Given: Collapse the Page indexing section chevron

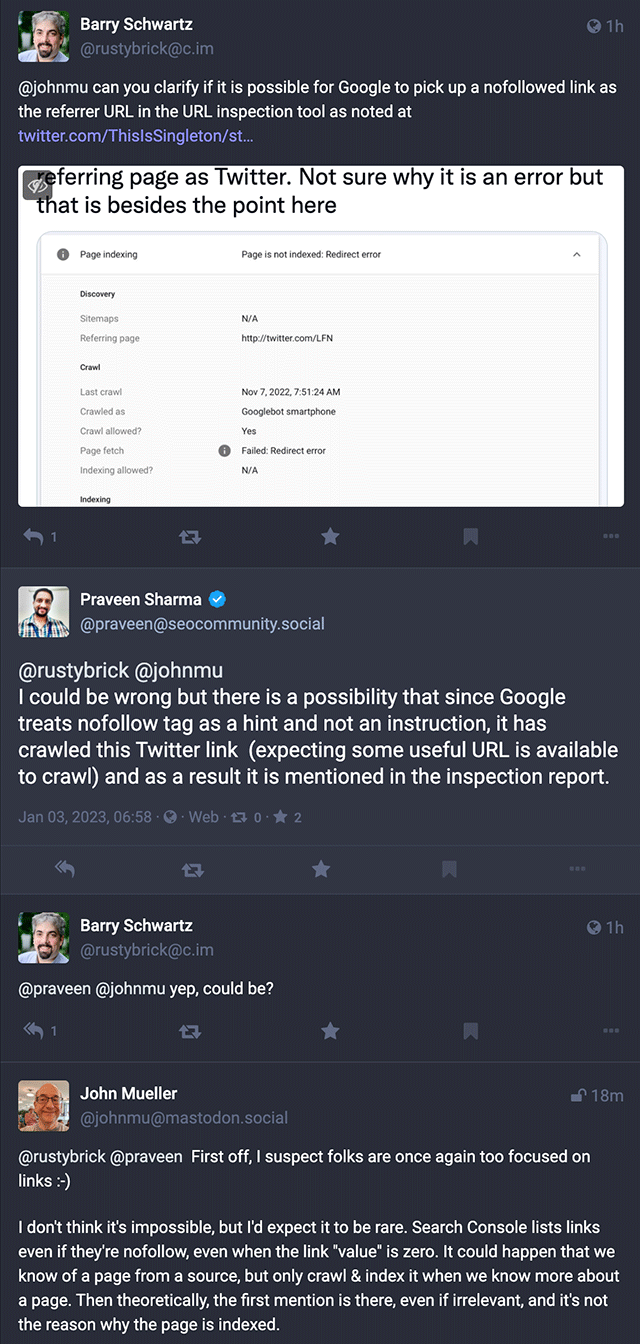Looking at the screenshot, I should (576, 255).
